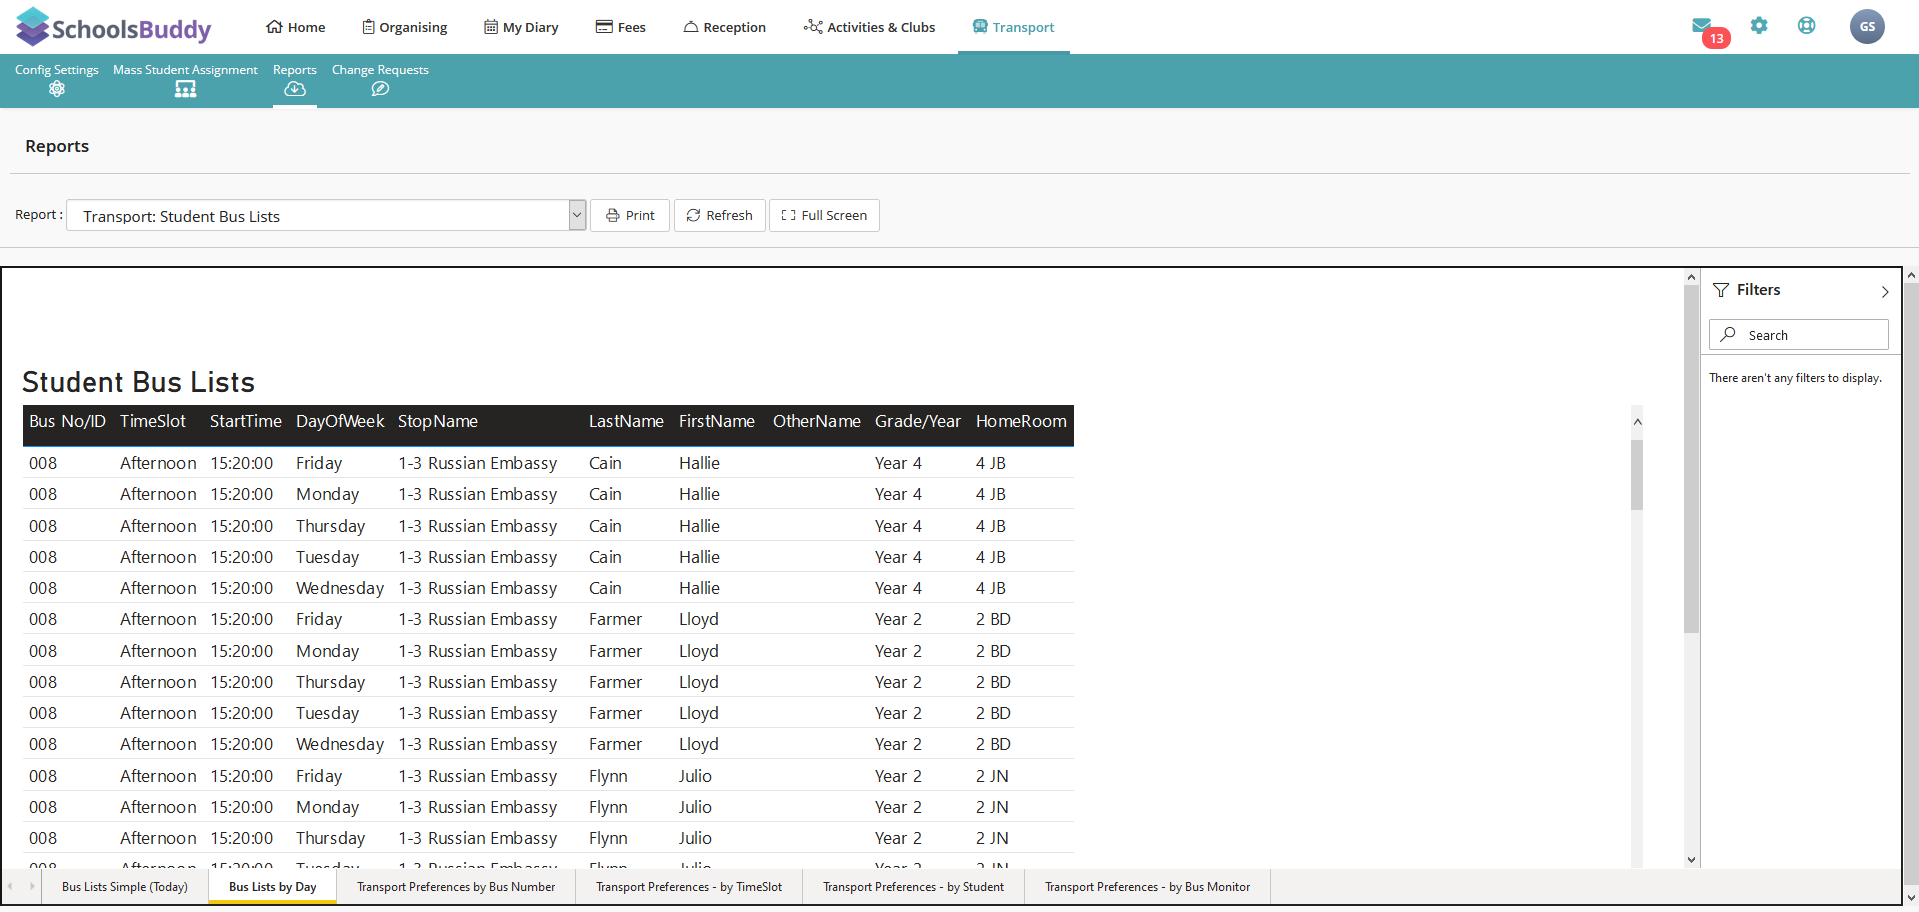Click the SchoolsBuddy logo
Viewport: 1919px width, 912px height.
(x=114, y=27)
